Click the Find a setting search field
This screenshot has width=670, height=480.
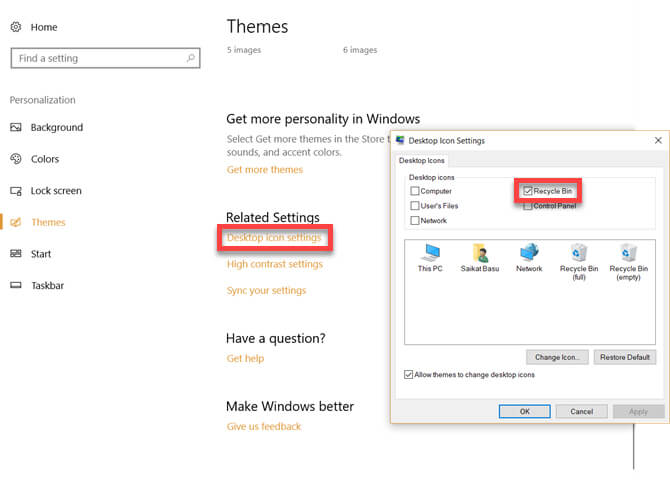pos(105,58)
